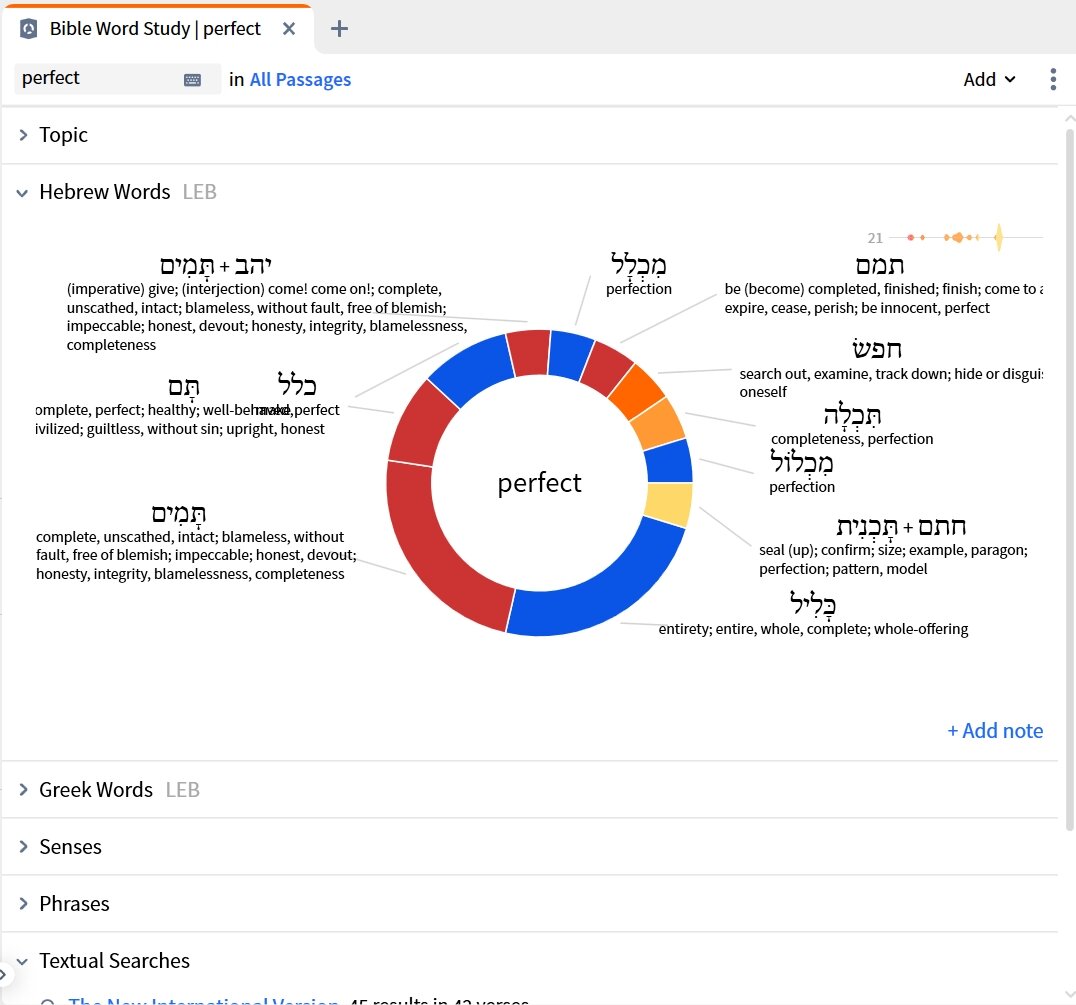Collapse the Textual Searches section
This screenshot has height=1005, width=1076.
(22, 961)
